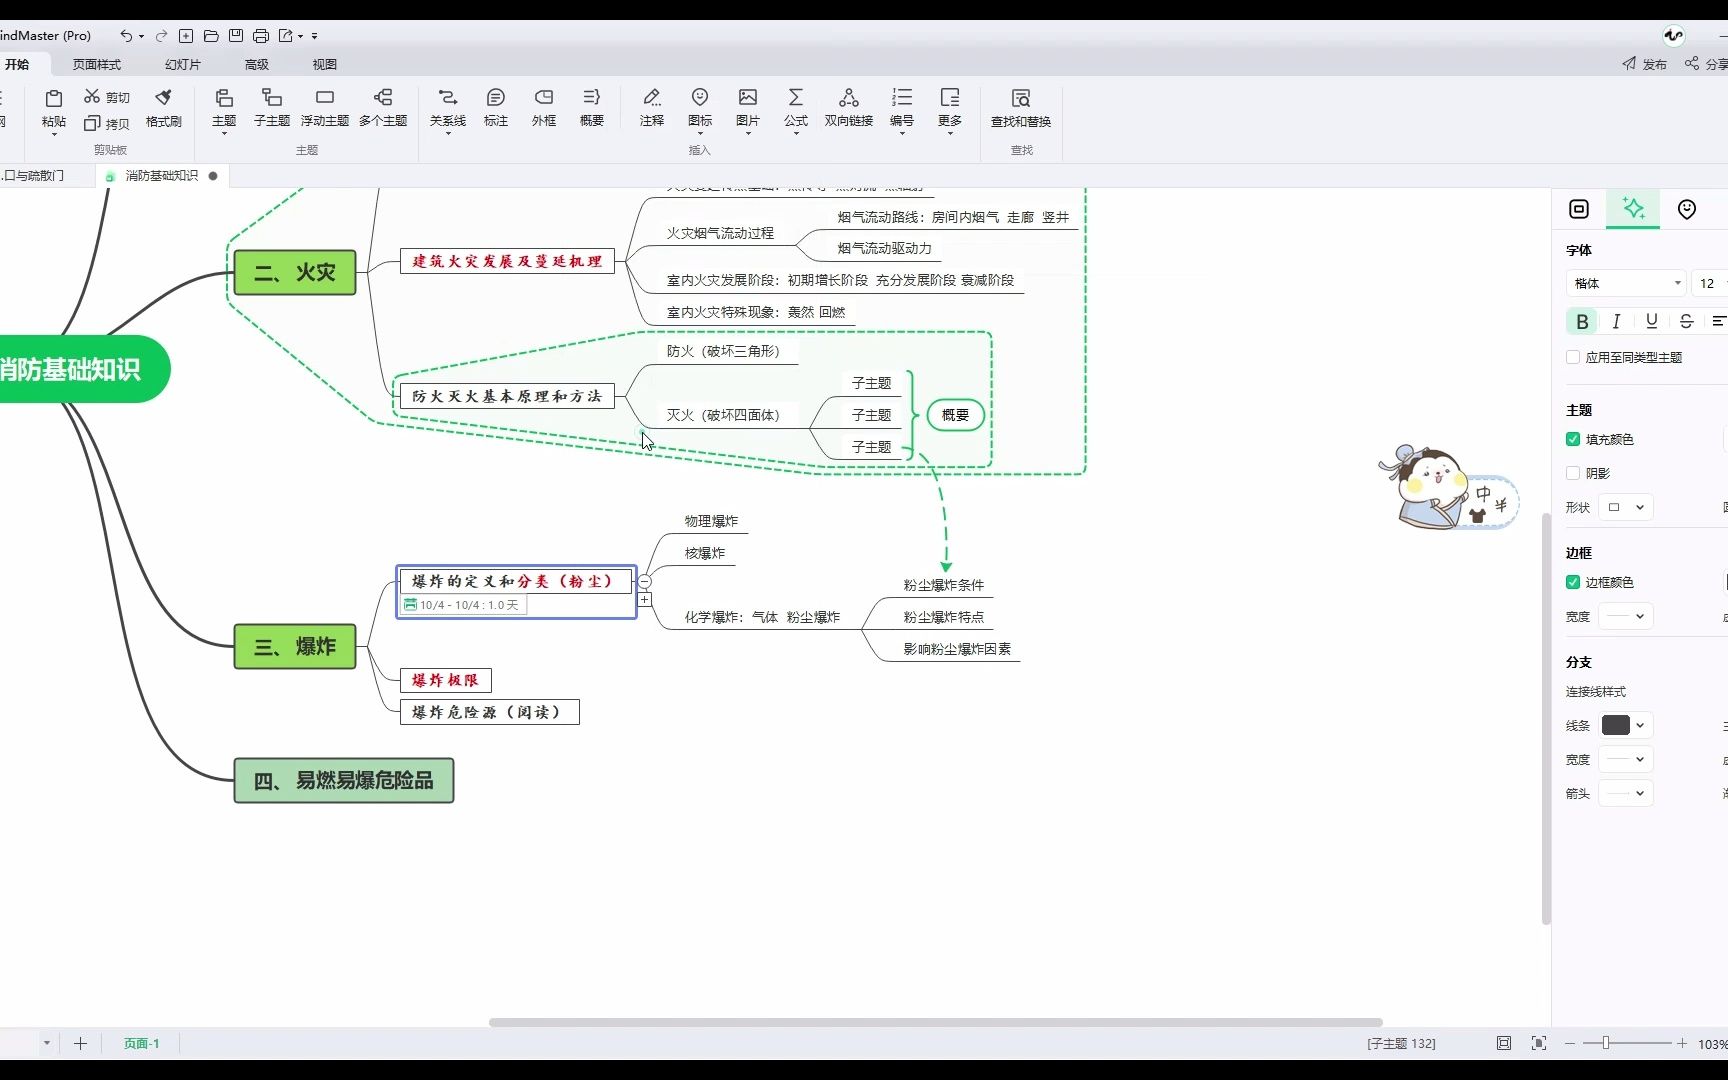Open the border 宽度 width dropdown
The height and width of the screenshot is (1080, 1728).
tap(1626, 616)
